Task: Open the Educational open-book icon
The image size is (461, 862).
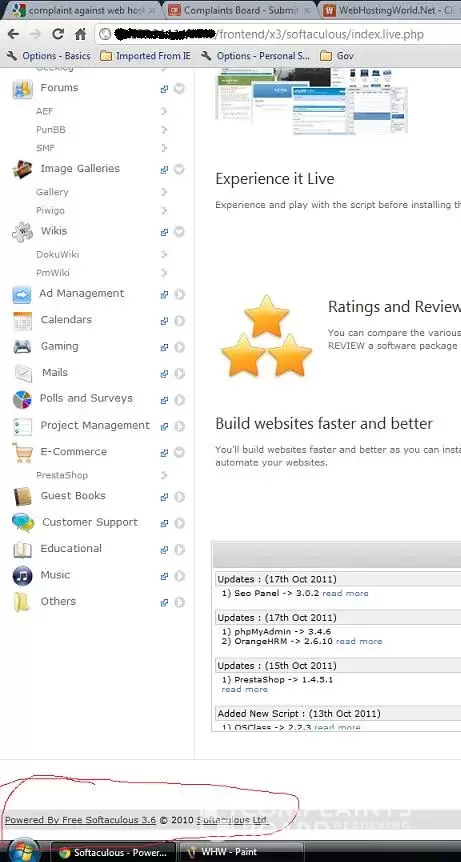Action: tap(22, 549)
